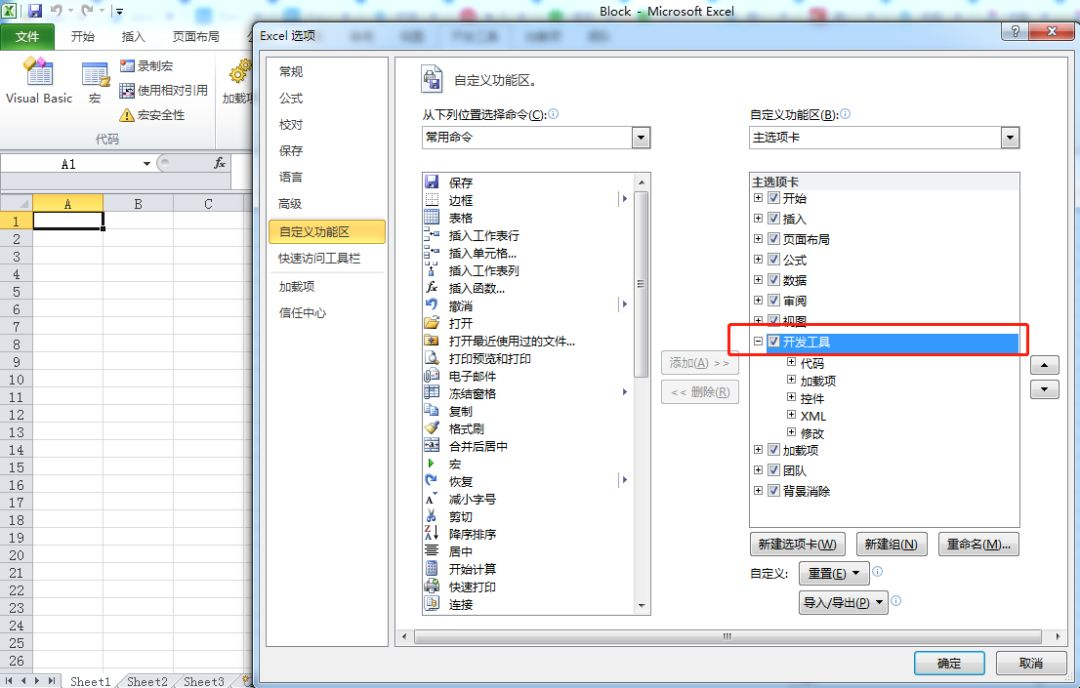Open the Sheet2 worksheet tab
Image resolution: width=1080 pixels, height=688 pixels.
147,680
